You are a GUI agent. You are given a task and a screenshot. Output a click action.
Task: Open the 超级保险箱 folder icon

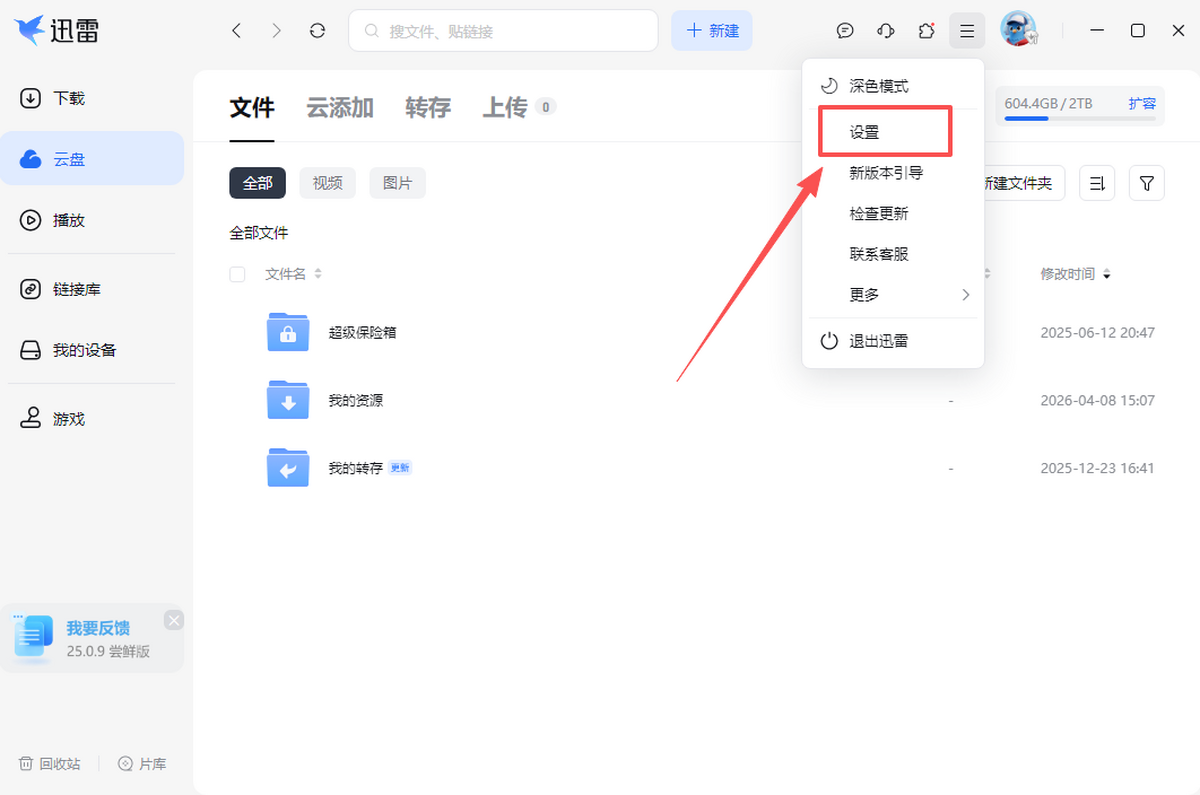(288, 332)
